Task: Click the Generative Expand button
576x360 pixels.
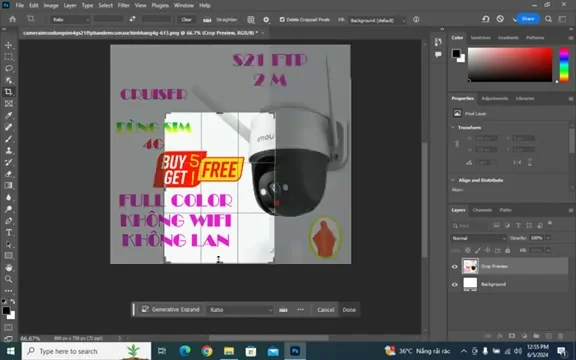Action: click(x=171, y=309)
